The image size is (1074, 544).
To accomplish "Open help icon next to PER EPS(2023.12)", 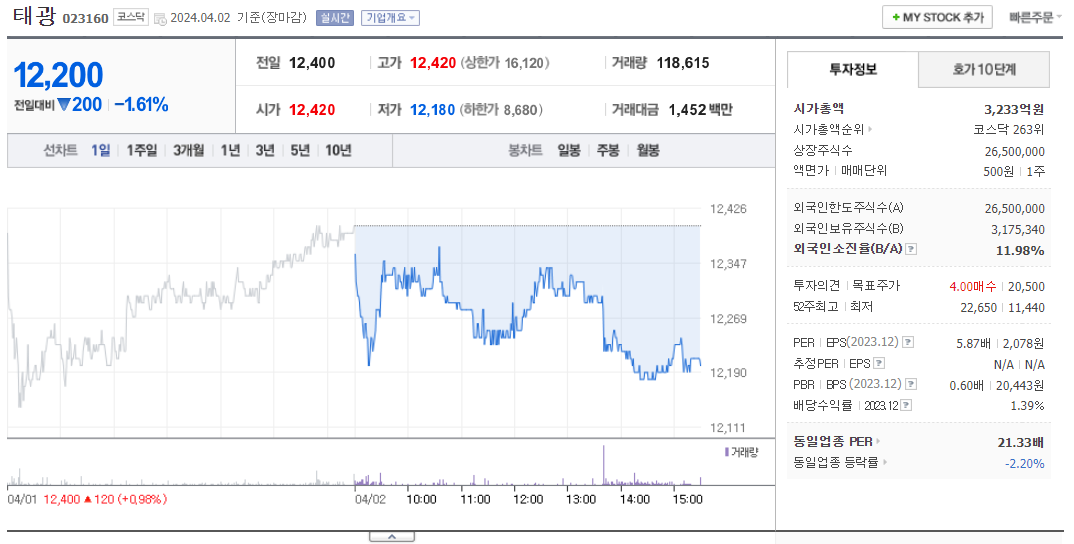I will (908, 343).
